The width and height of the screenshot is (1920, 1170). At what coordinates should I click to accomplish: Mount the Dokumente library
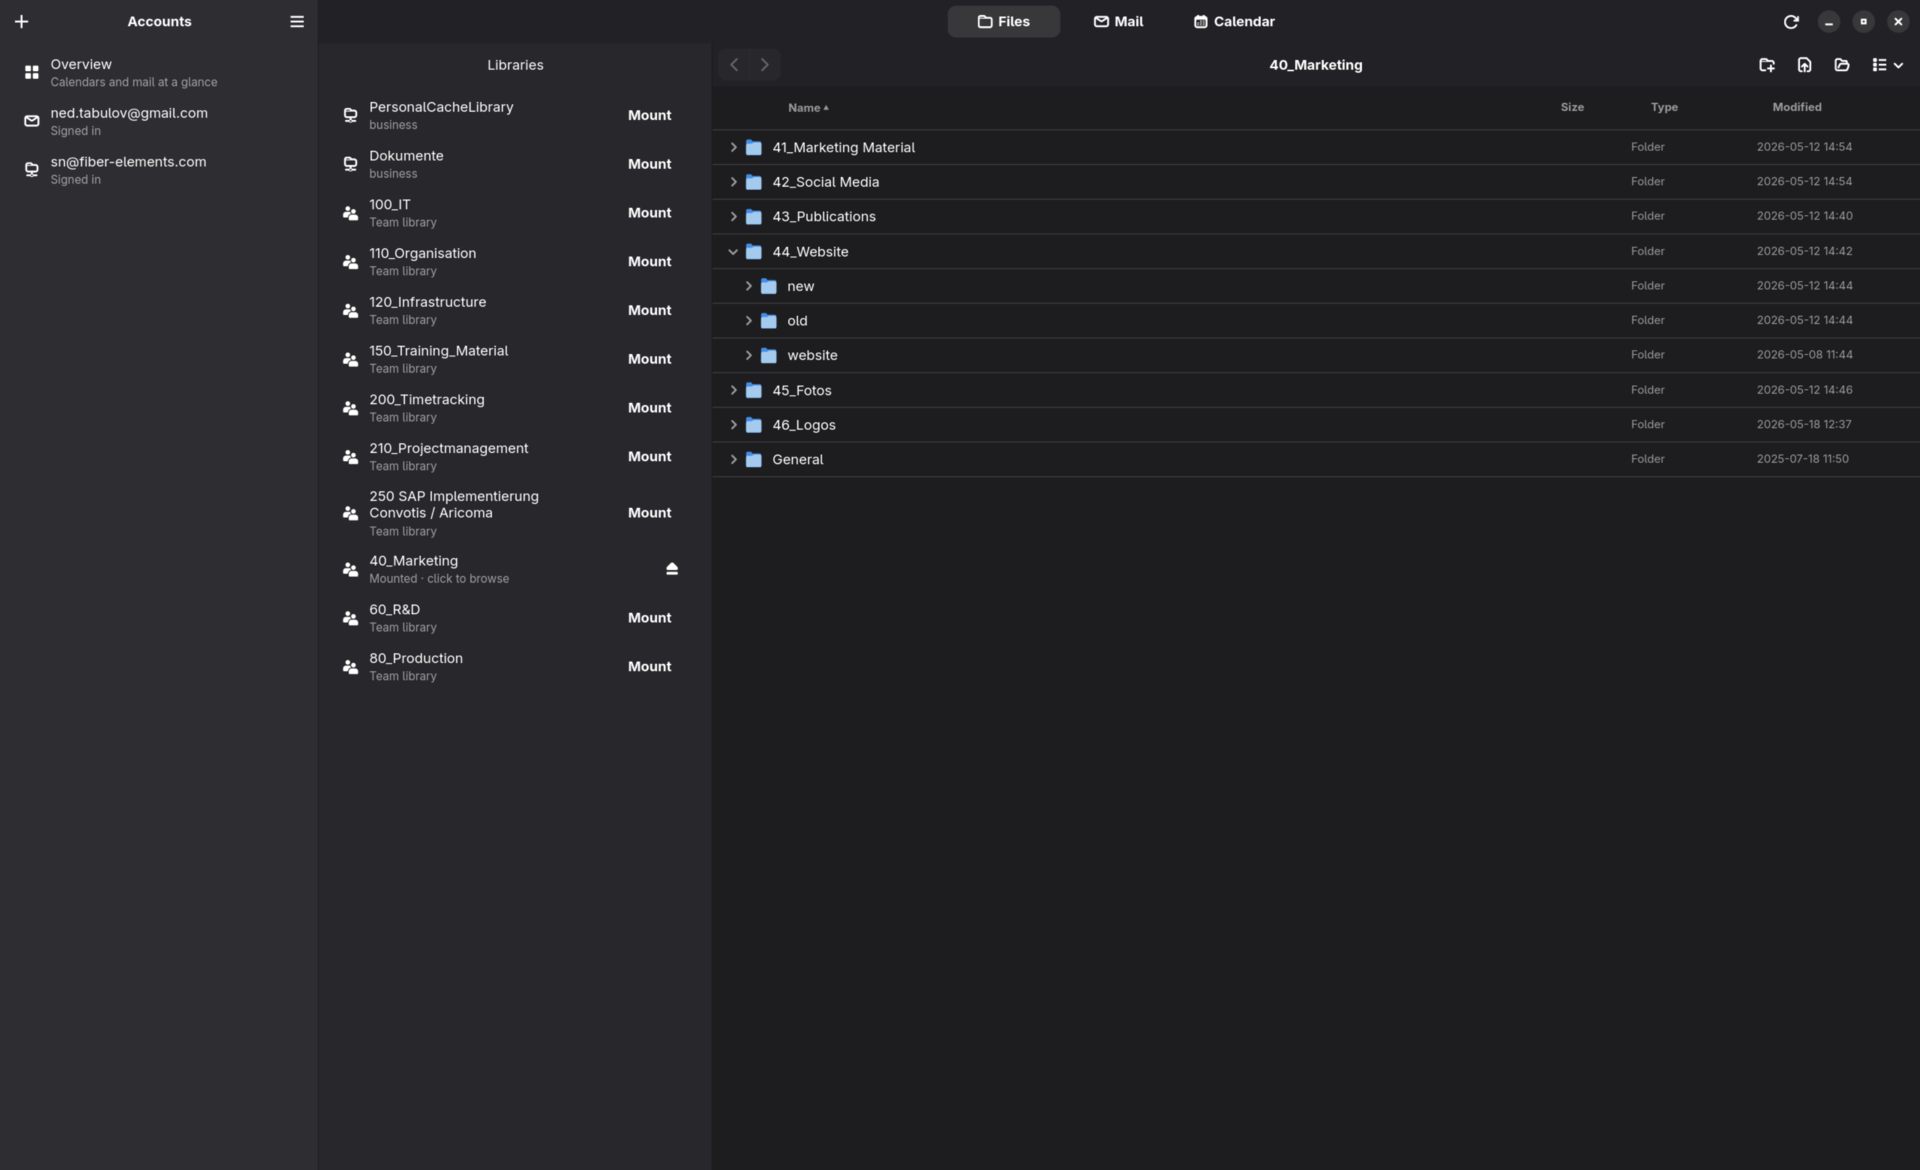point(649,164)
